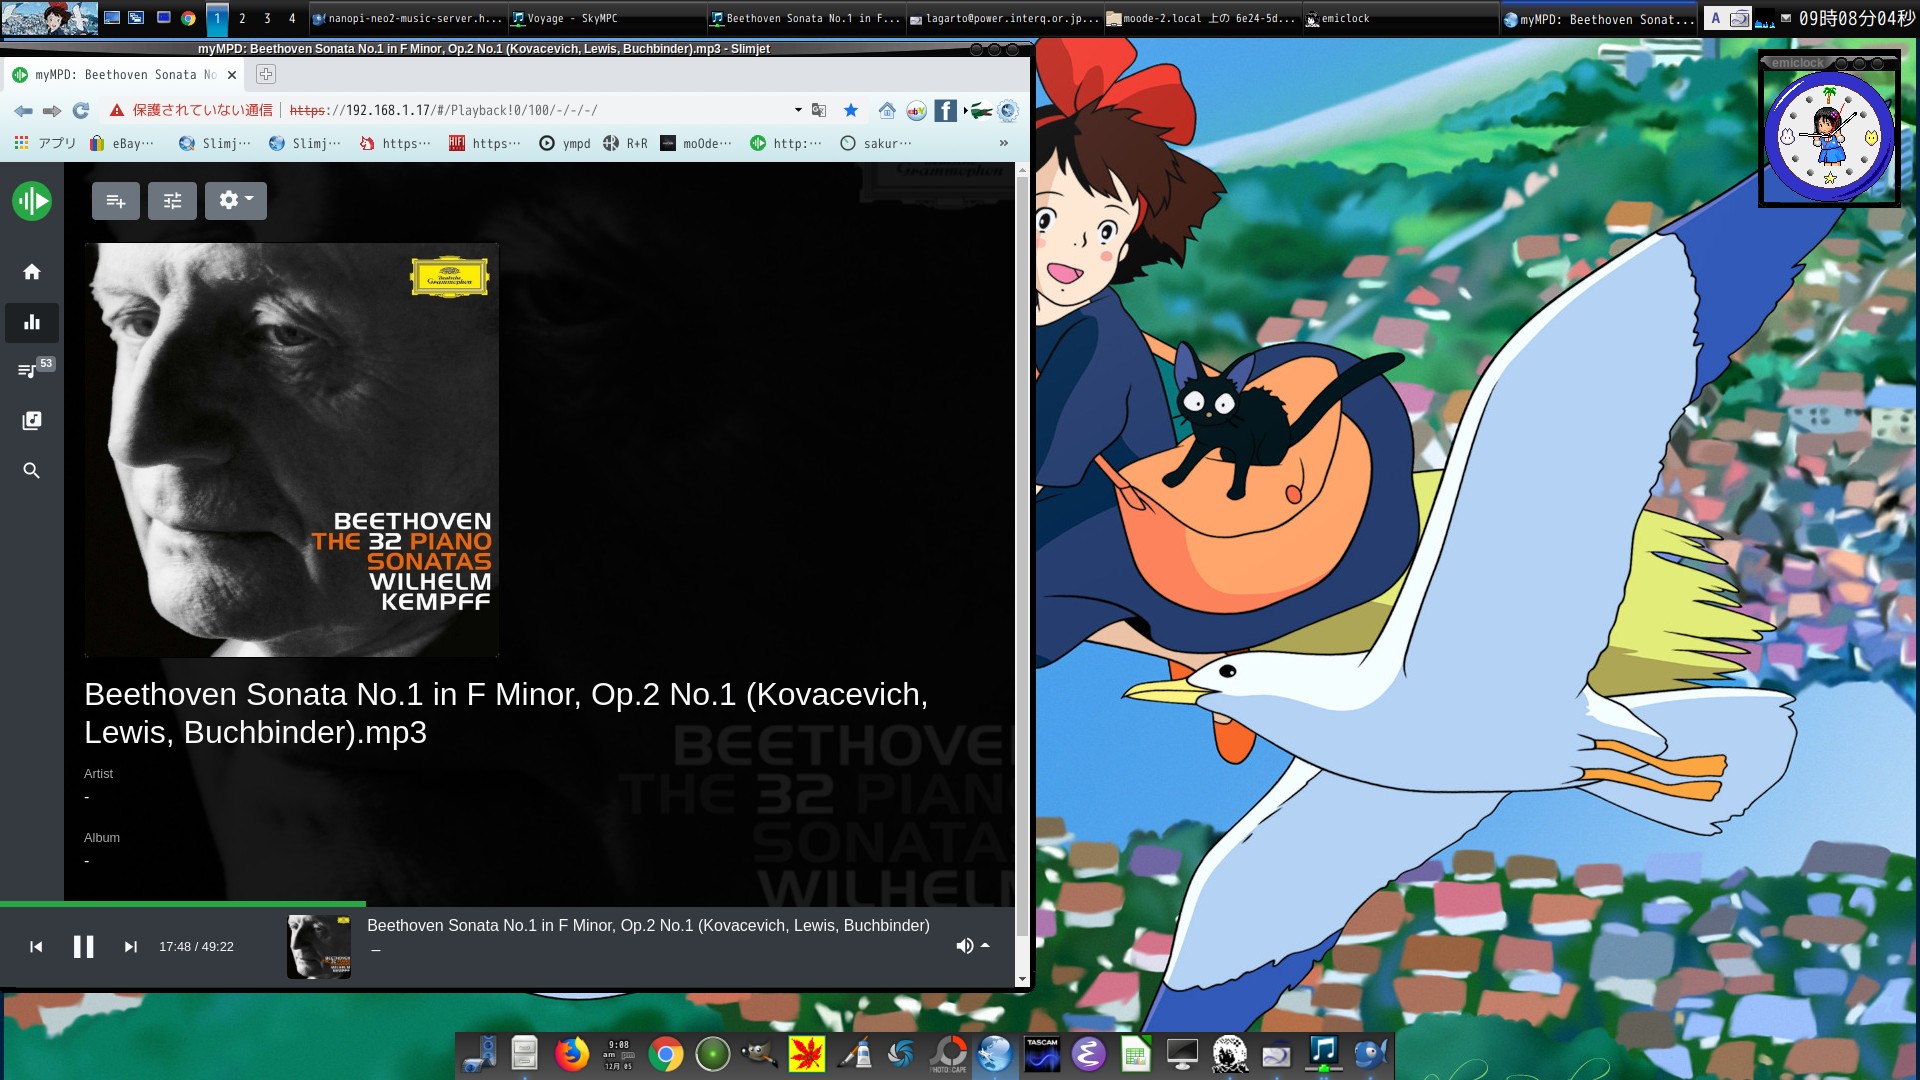Viewport: 1920px width, 1080px height.
Task: Open the myMPD Home view
Action: click(32, 272)
